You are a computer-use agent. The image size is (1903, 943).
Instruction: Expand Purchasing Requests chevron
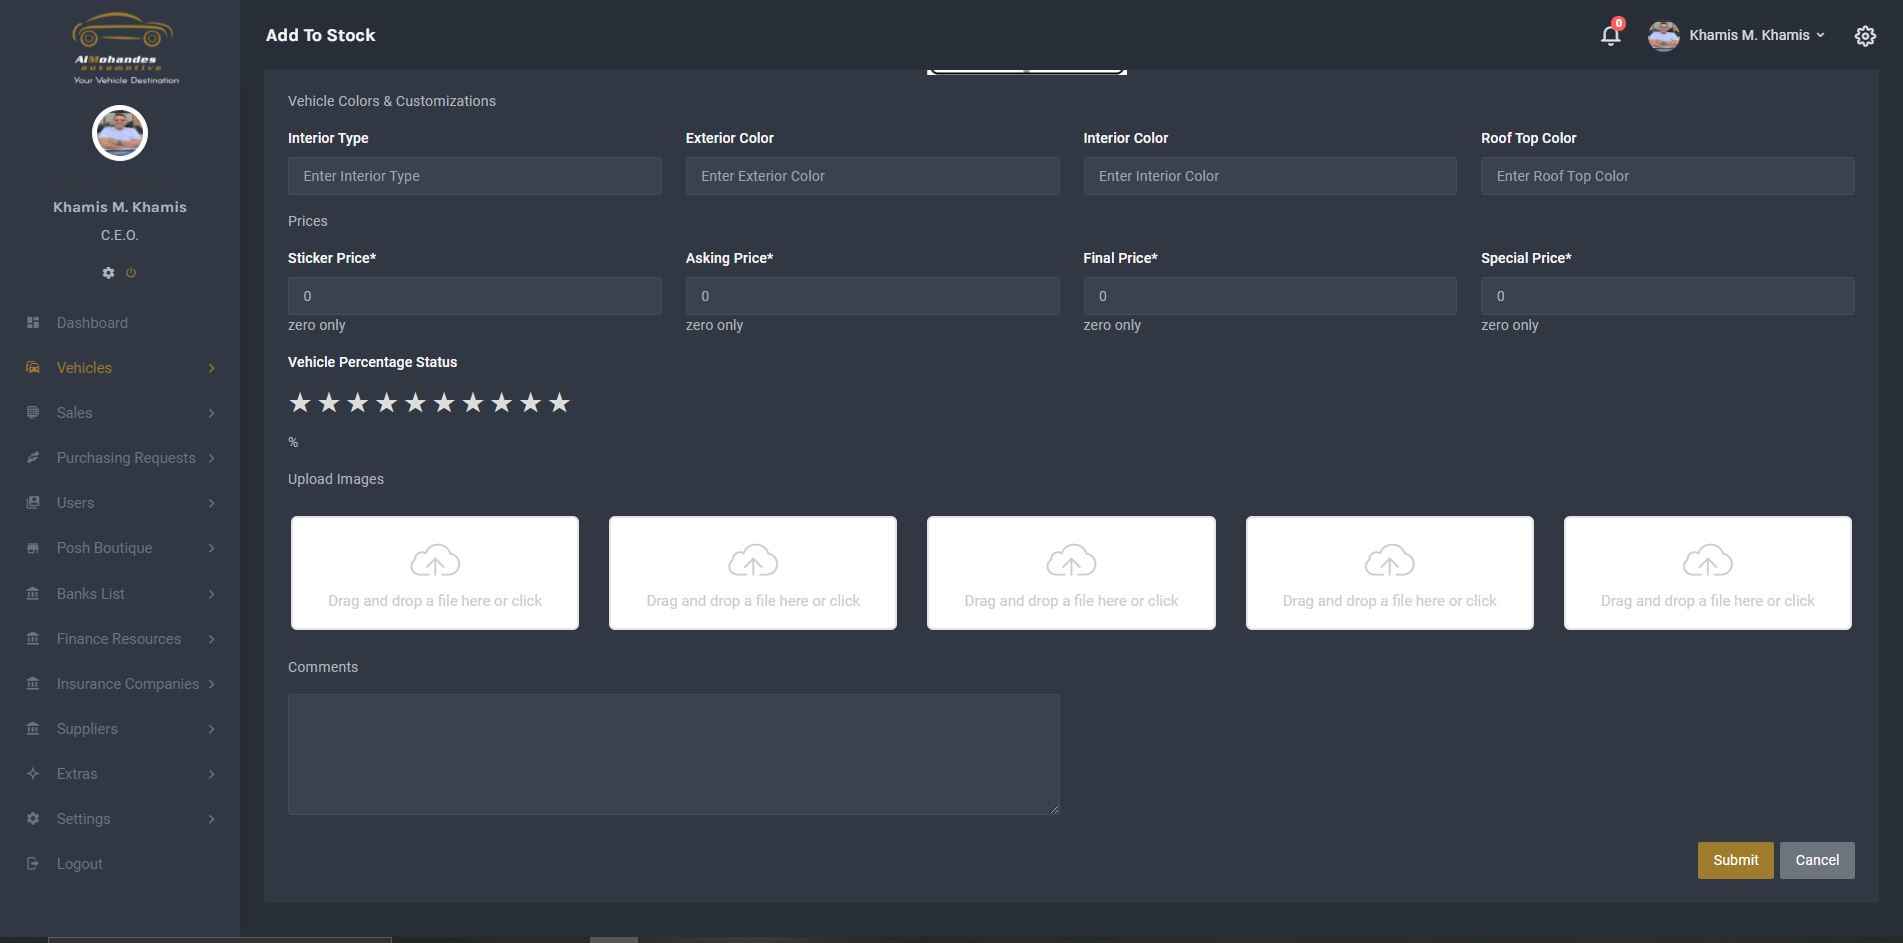coord(211,458)
